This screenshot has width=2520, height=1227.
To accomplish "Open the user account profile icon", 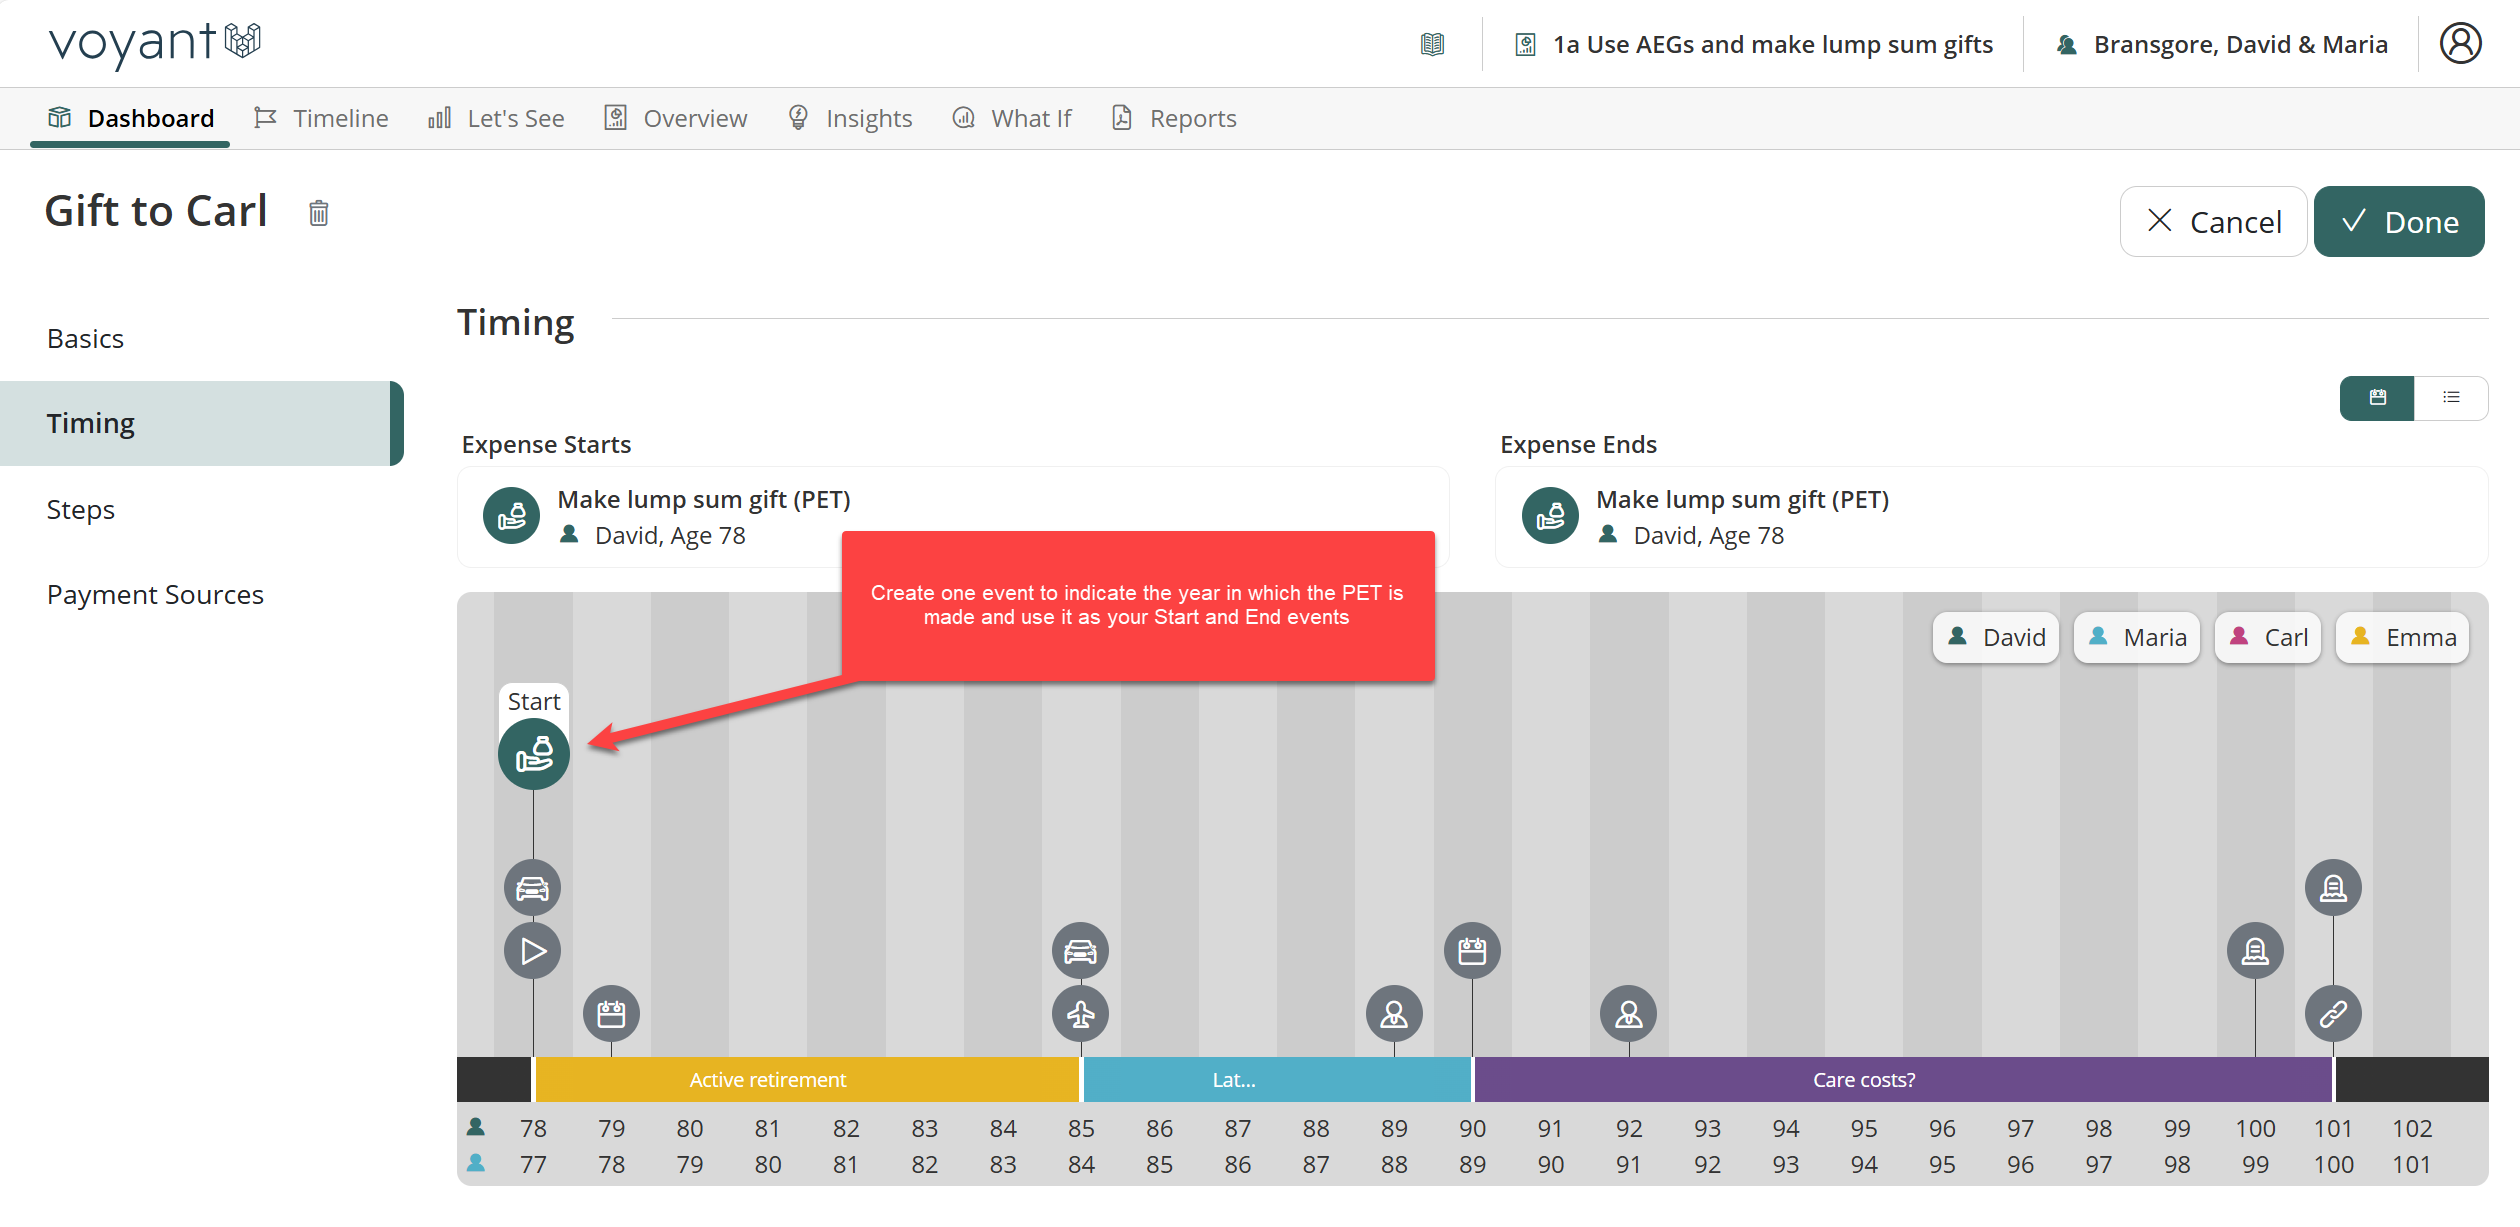I will [2459, 44].
